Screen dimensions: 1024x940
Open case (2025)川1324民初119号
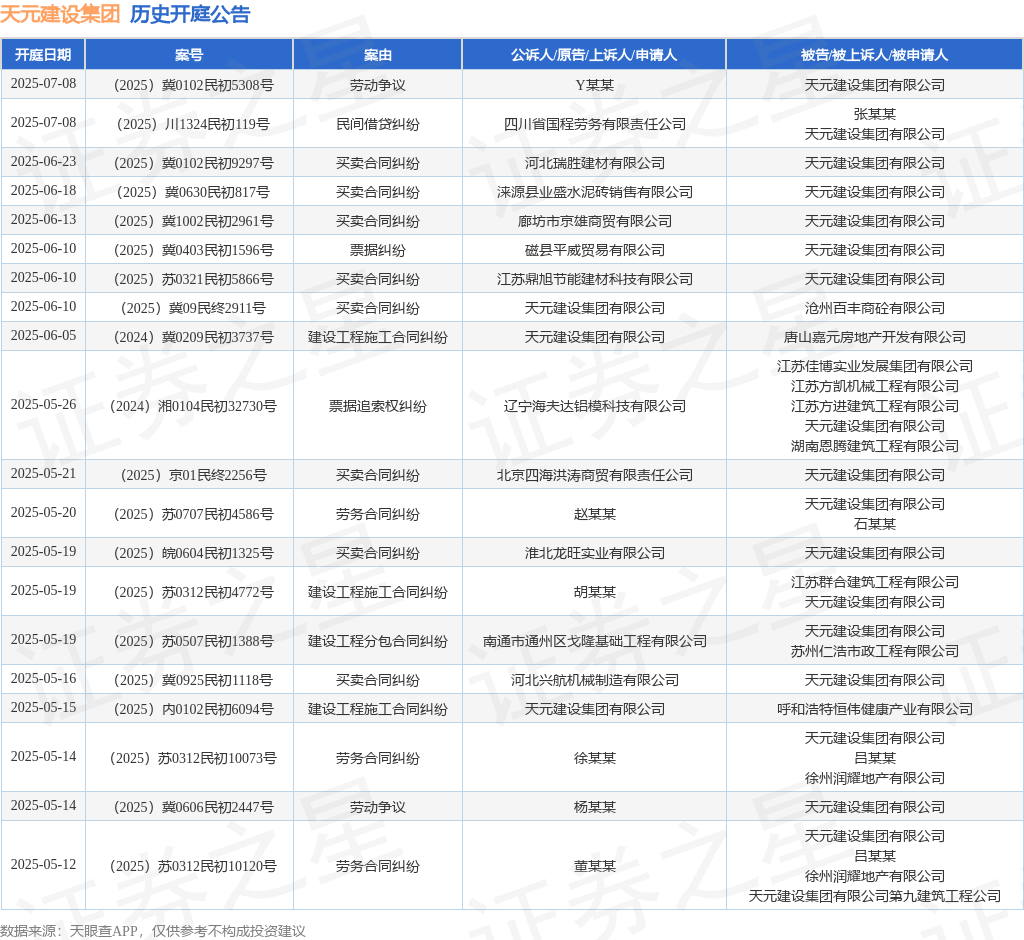(189, 124)
